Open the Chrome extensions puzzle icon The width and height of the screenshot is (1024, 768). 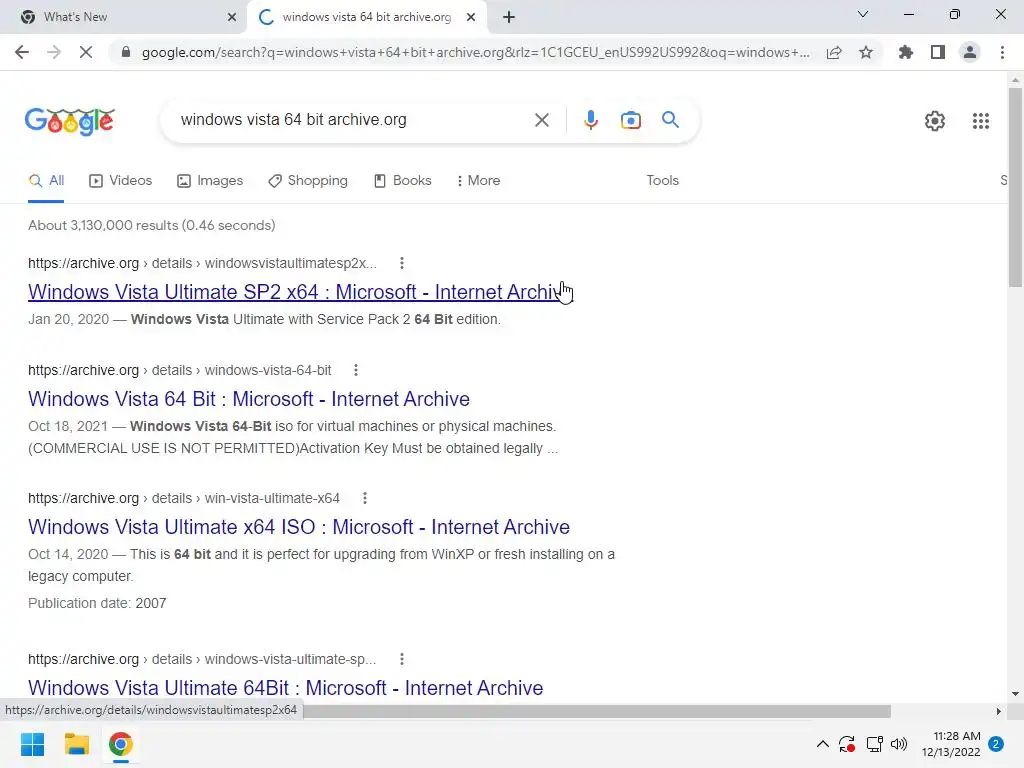pyautogui.click(x=905, y=52)
